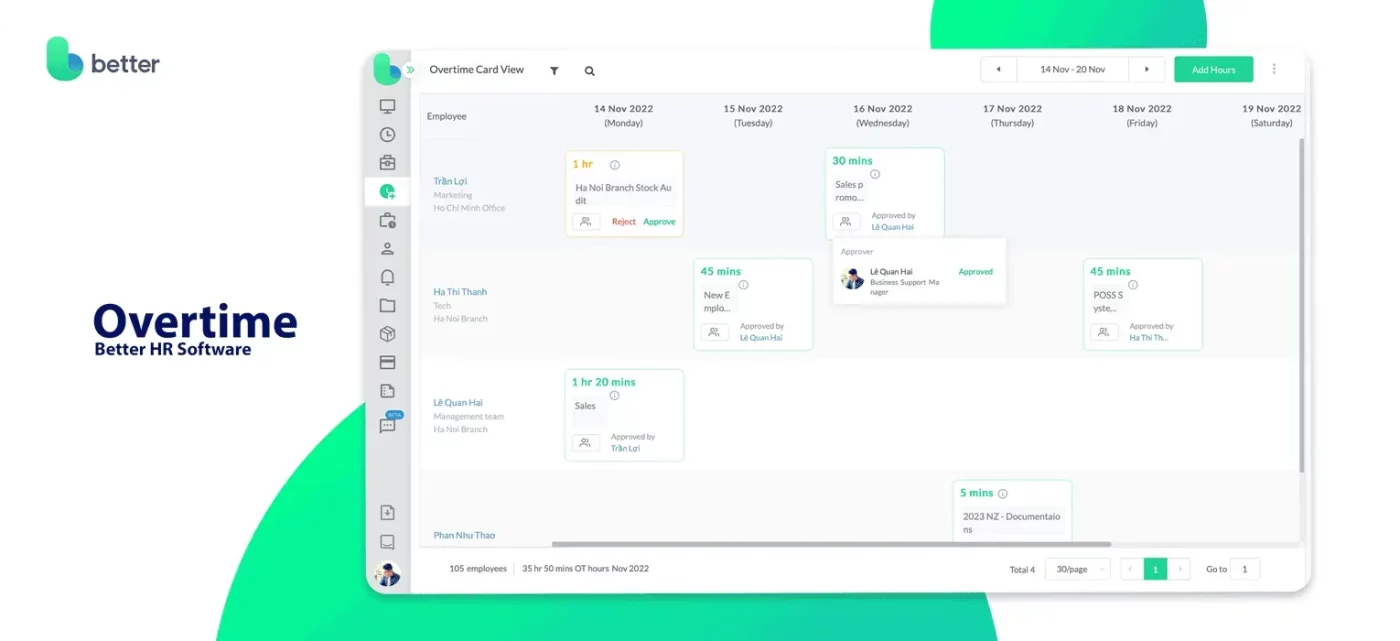Image resolution: width=1400 pixels, height=641 pixels.
Task: Click info icon on 5 mins card
Action: (x=1002, y=494)
